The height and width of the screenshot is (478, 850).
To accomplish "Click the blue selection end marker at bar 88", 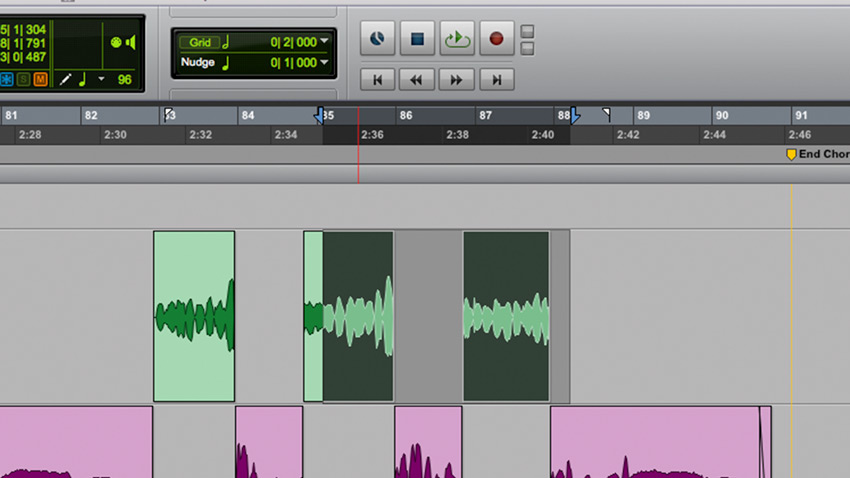I will 575,115.
